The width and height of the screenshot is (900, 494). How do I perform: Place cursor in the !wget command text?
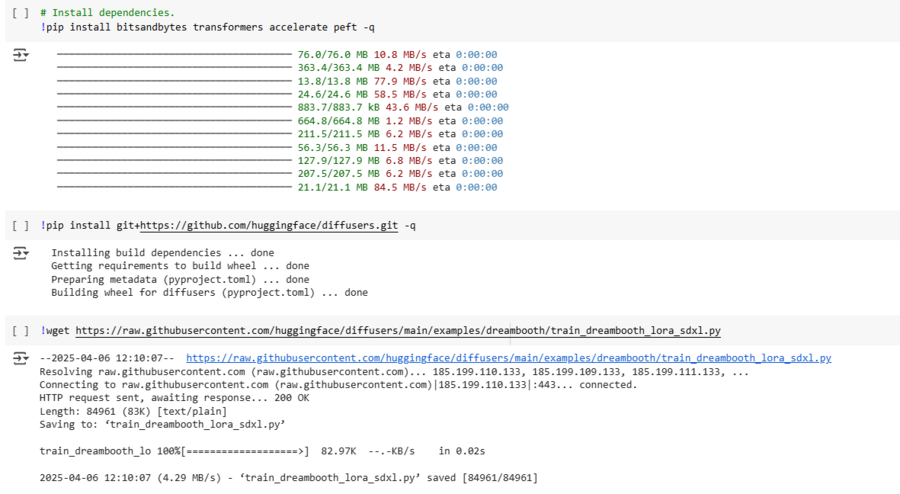pos(58,331)
